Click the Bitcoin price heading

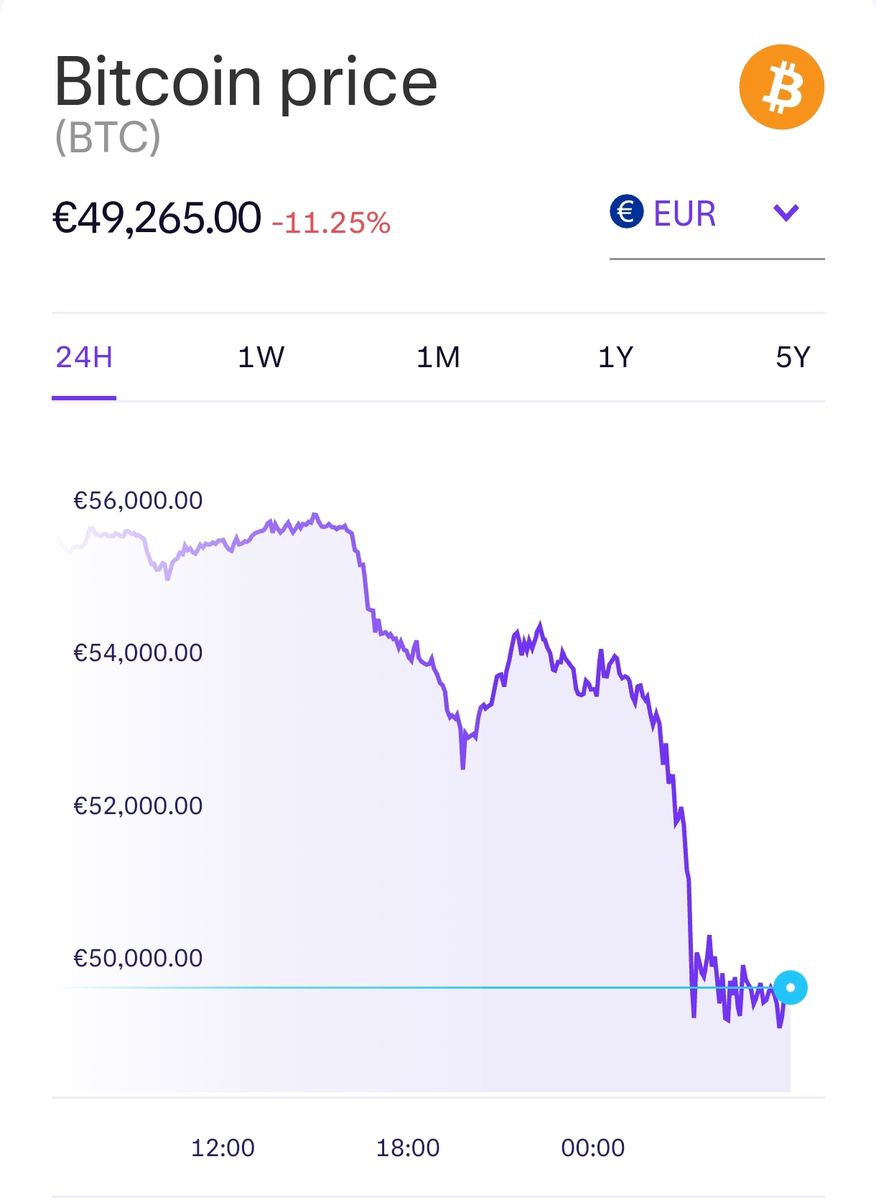tap(245, 84)
